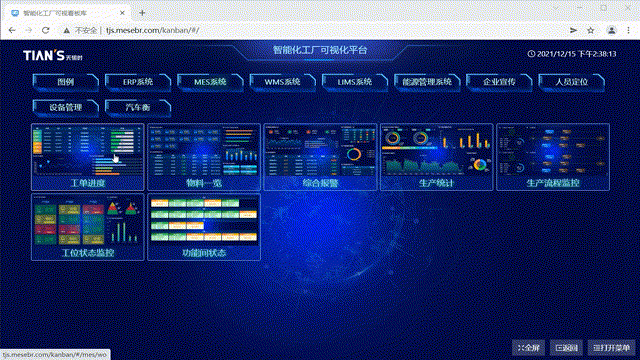Reload the page with the refresh icon
640x360 pixels.
point(46,30)
